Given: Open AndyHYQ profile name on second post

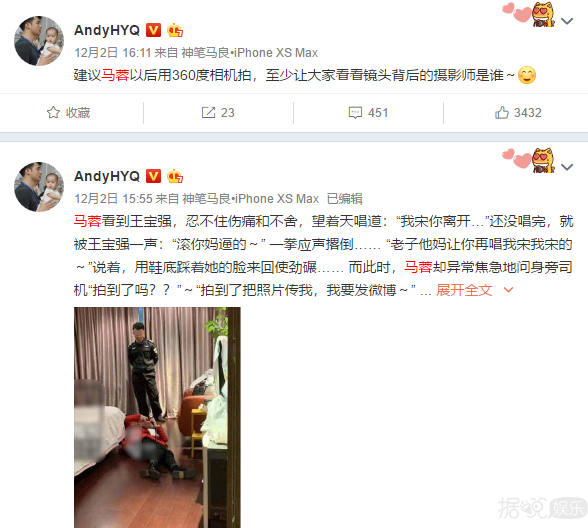Looking at the screenshot, I should tap(107, 176).
